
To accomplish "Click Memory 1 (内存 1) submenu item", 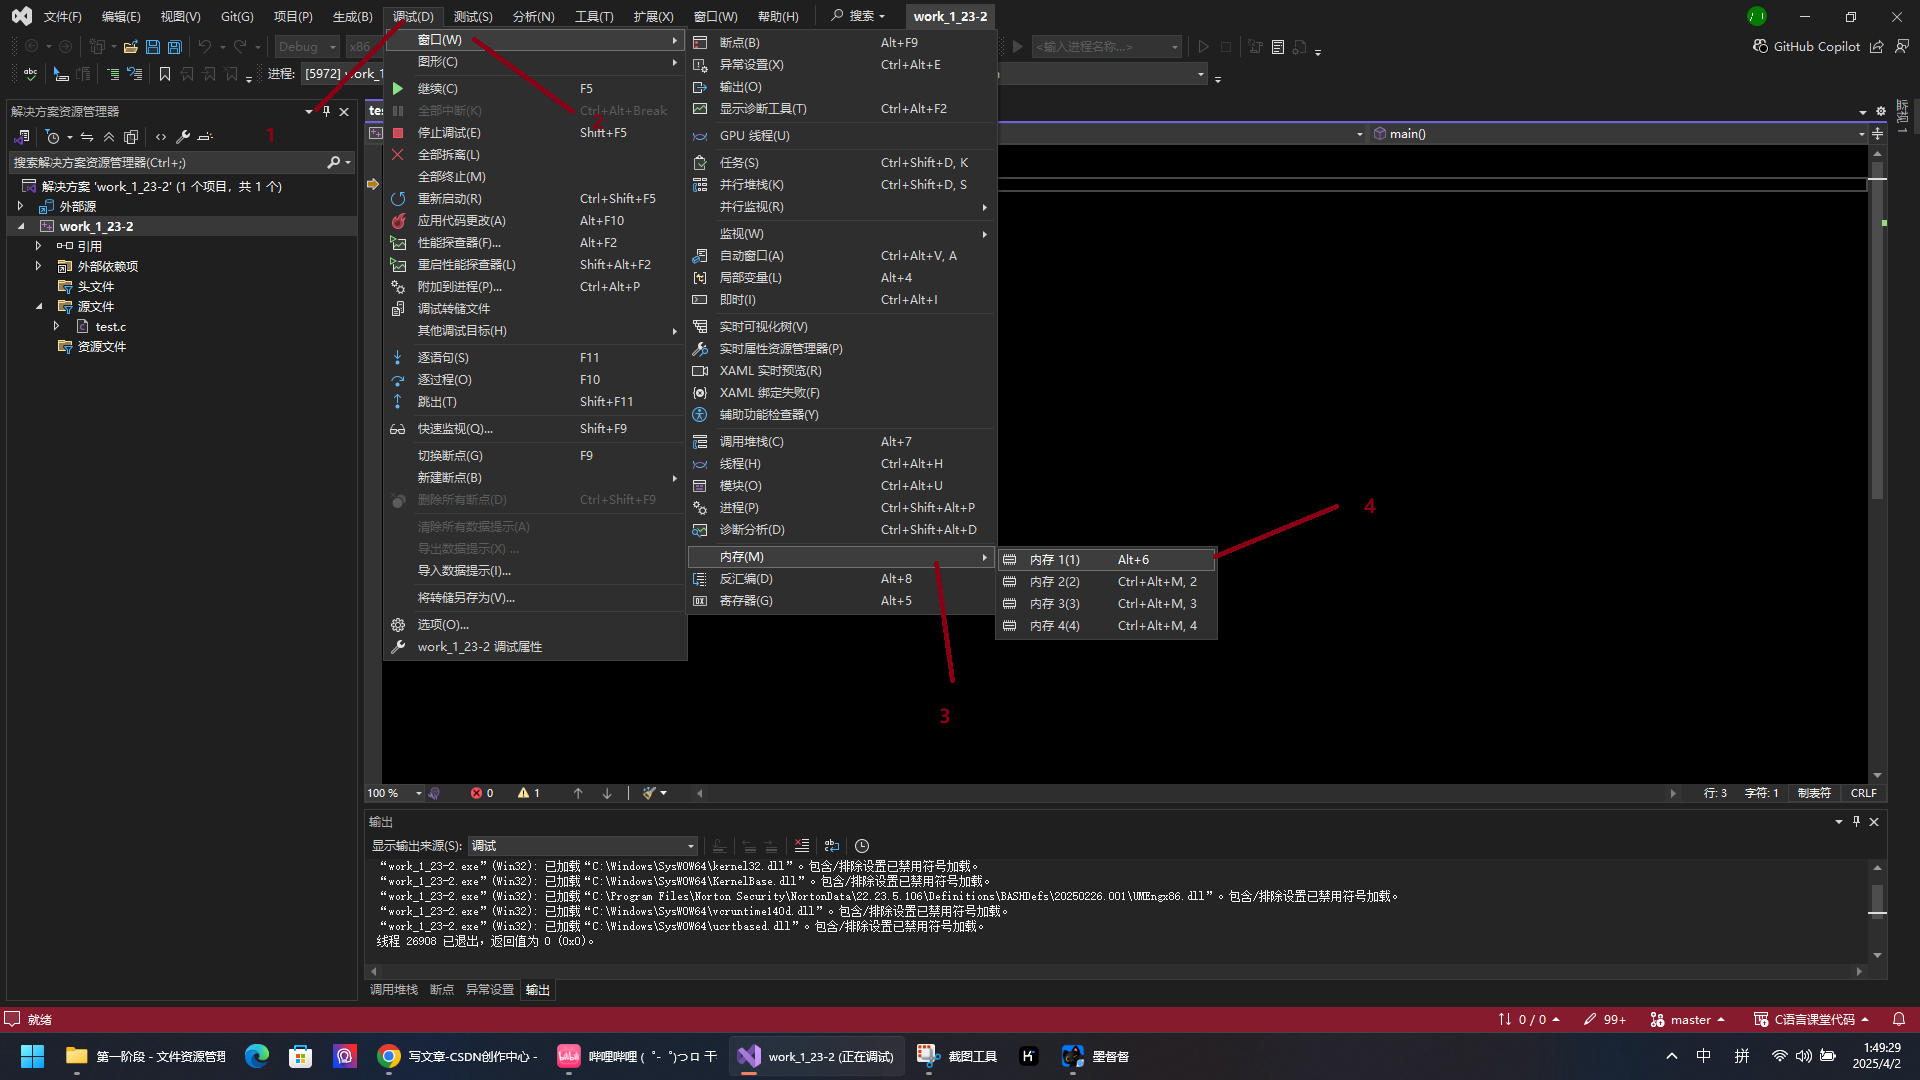I will point(1055,560).
